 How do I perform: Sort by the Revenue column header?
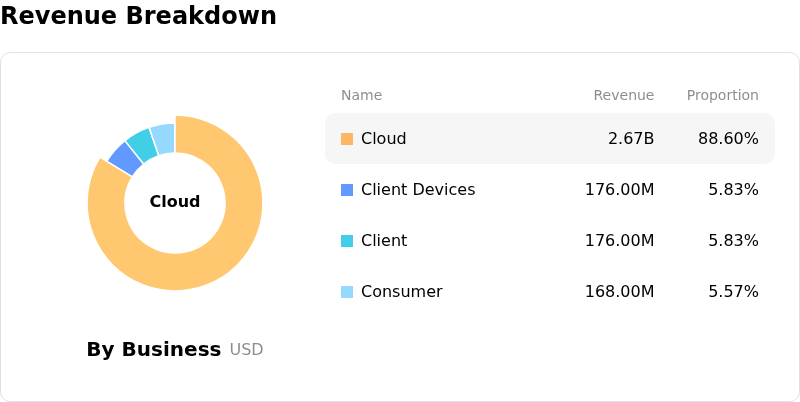point(623,96)
